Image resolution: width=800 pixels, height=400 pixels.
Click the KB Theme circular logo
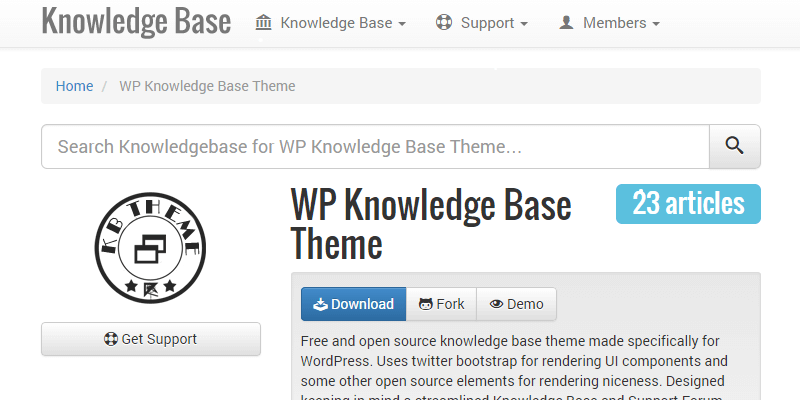151,247
